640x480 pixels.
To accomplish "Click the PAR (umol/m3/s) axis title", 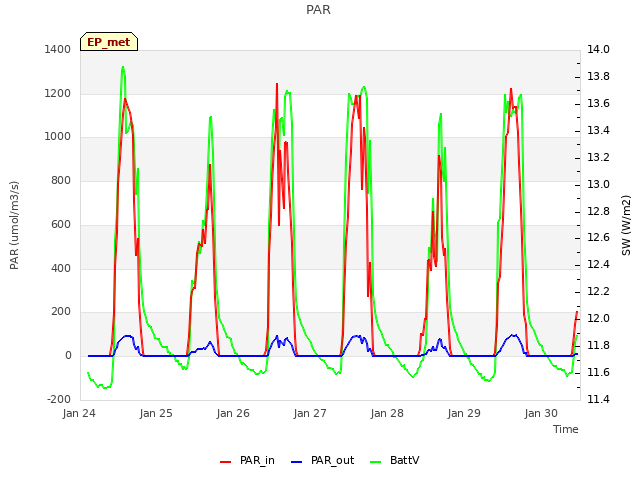I will tap(14, 225).
